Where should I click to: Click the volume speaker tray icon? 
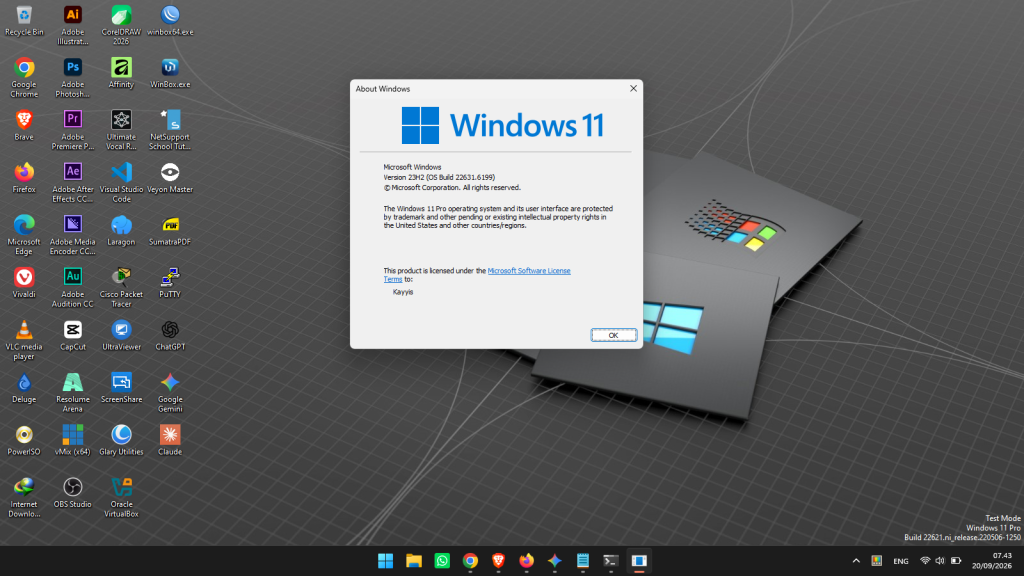coord(940,561)
